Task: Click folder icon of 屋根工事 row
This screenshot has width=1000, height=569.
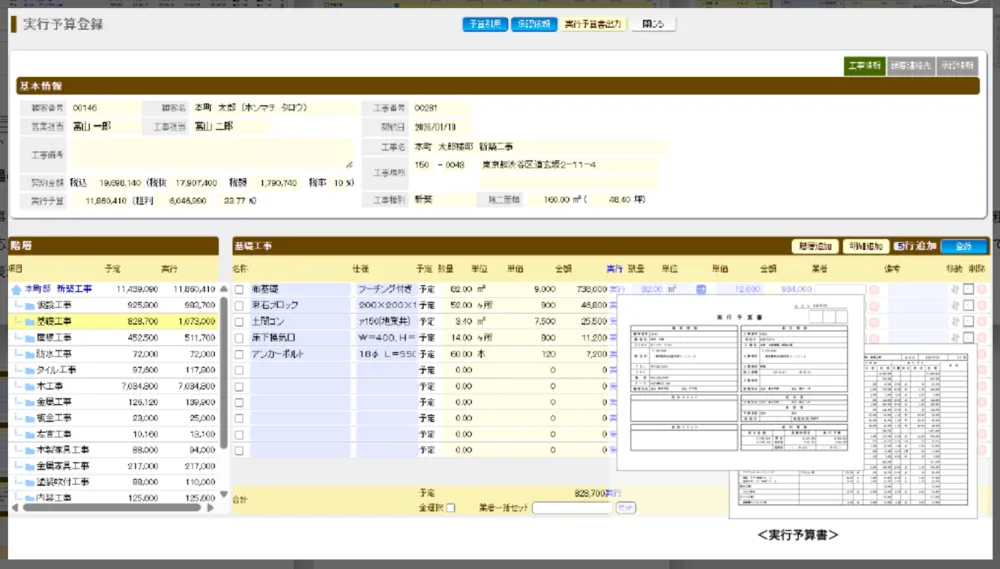Action: pos(29,337)
